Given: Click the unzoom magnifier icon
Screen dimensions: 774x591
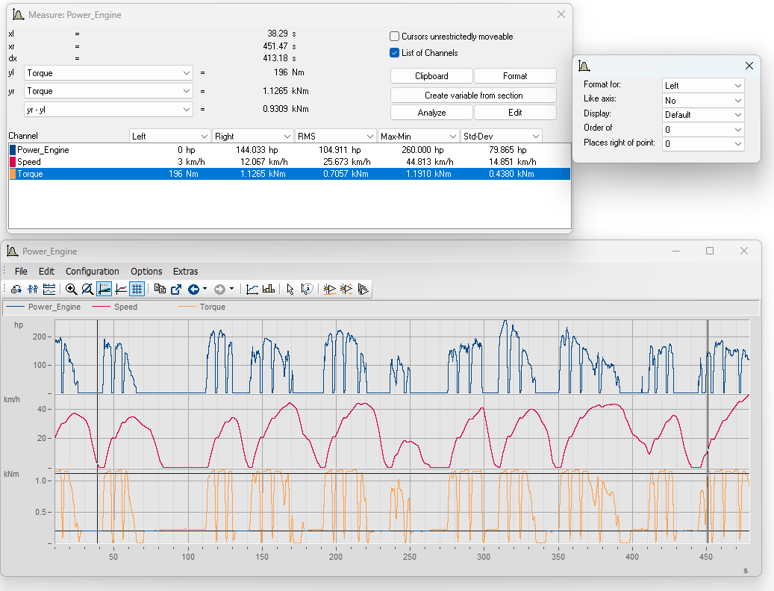Looking at the screenshot, I should [x=87, y=289].
